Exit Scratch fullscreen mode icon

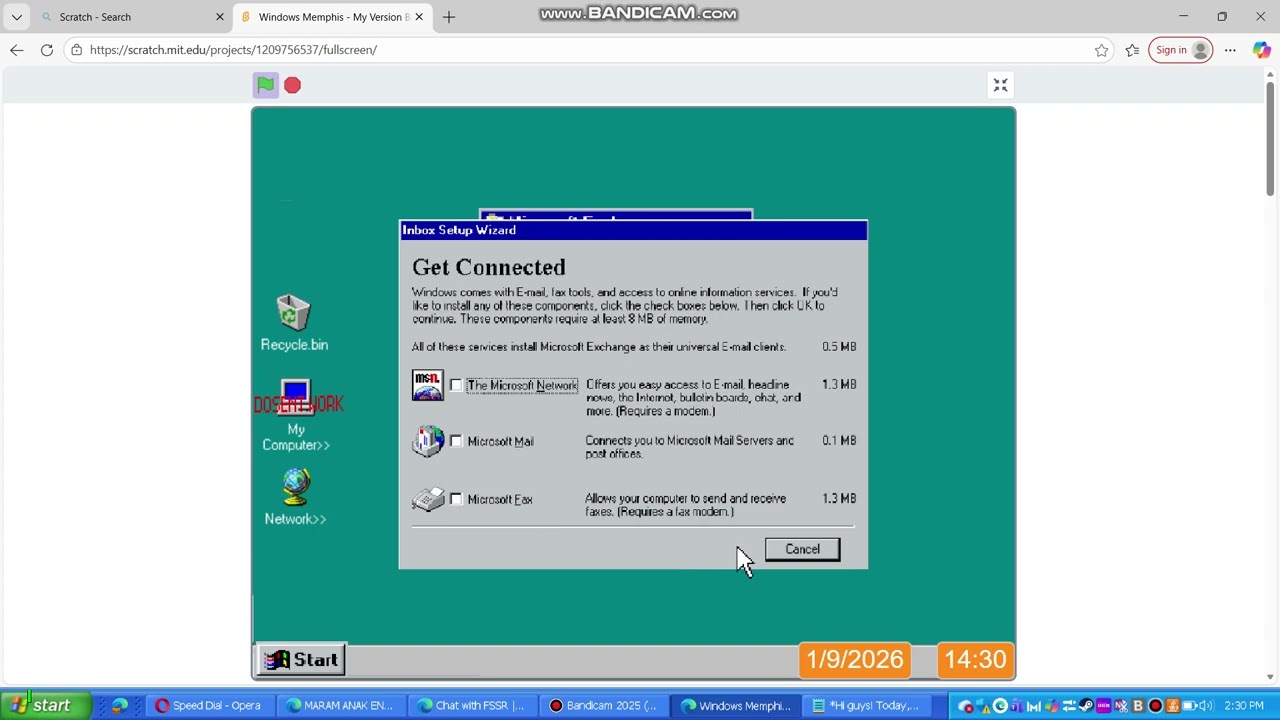coord(1000,85)
